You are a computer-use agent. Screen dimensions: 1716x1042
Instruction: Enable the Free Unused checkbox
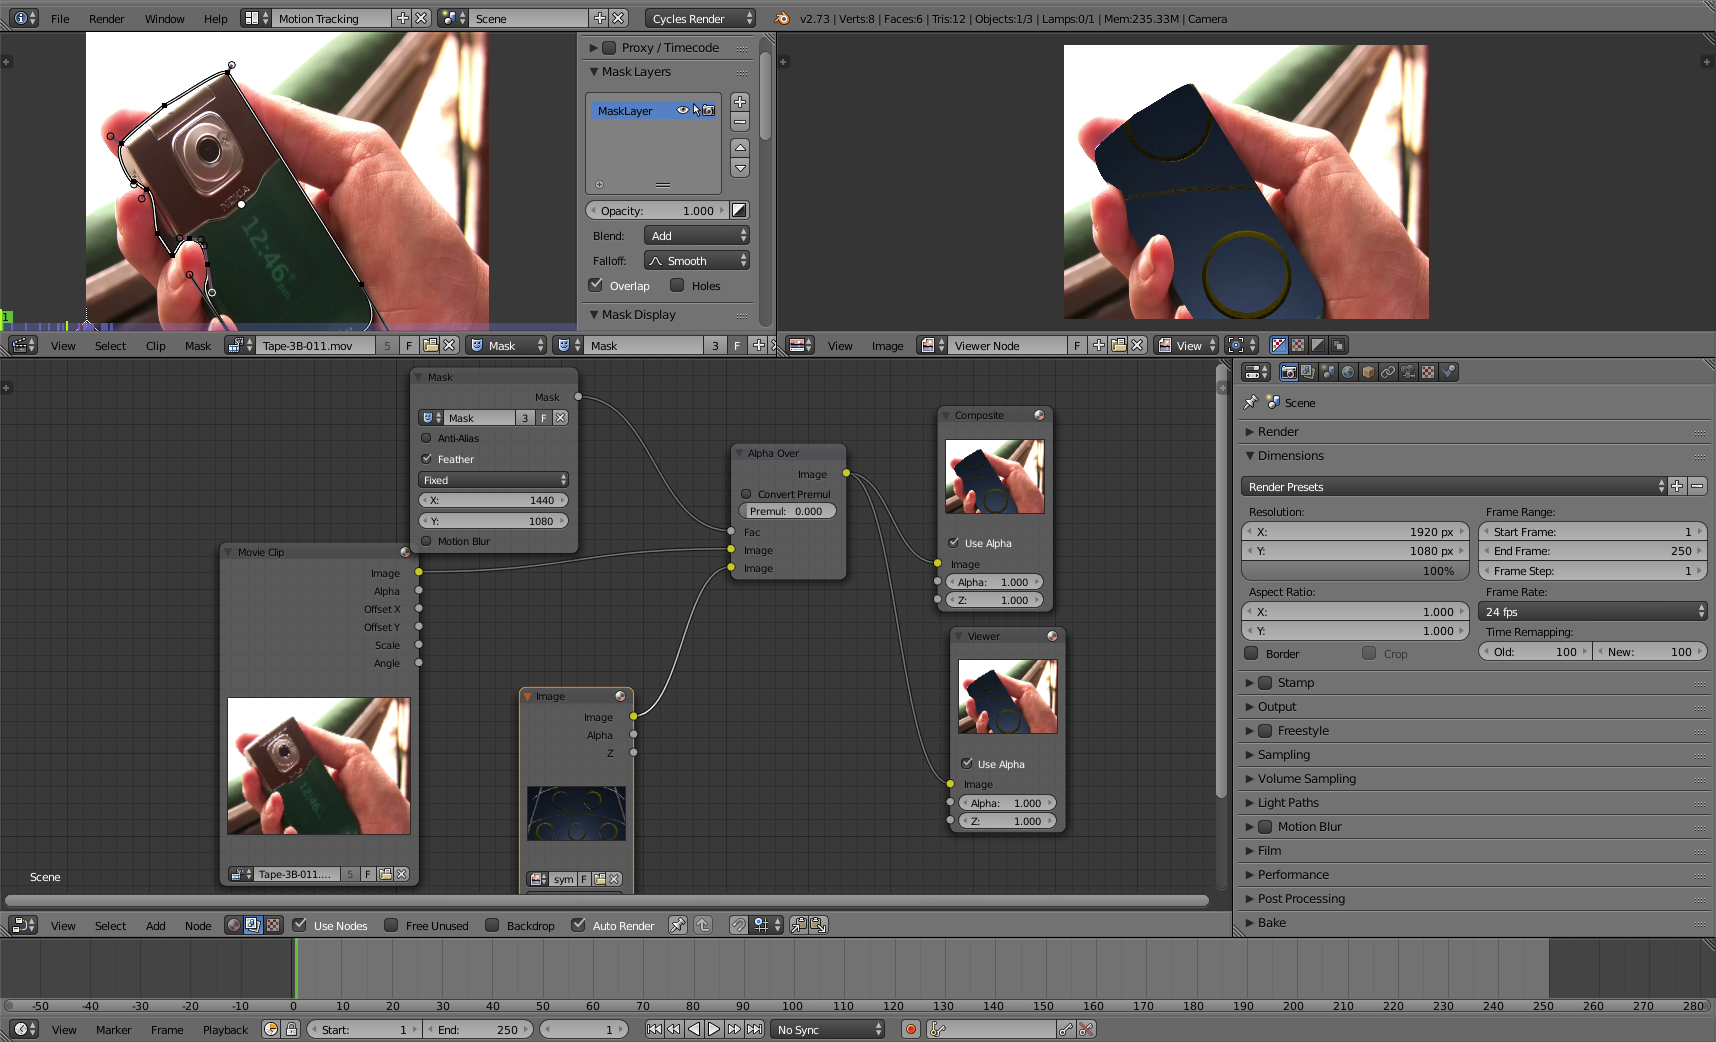click(x=391, y=925)
